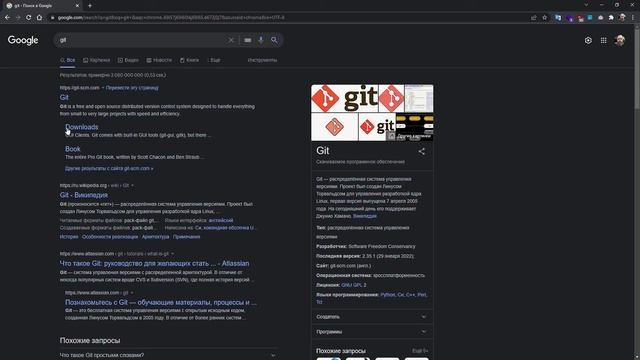This screenshot has height=360, width=640.
Task: Click the browser address bar URL
Action: point(171,18)
